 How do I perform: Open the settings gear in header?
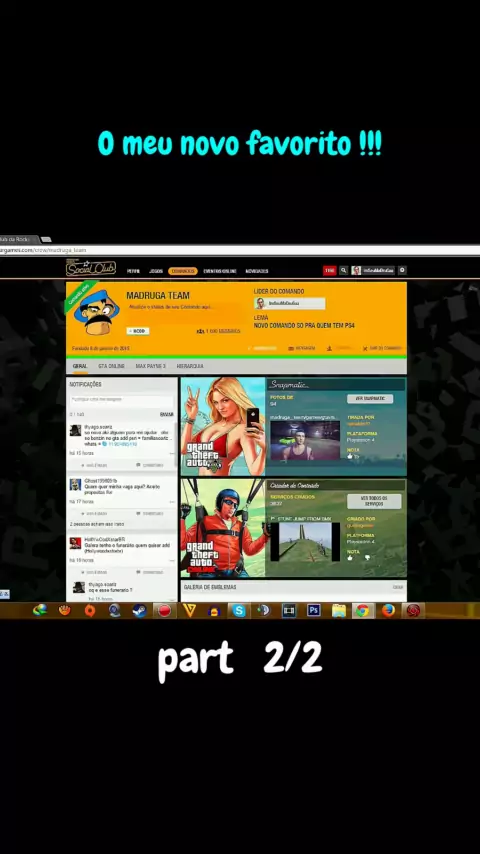[x=402, y=270]
